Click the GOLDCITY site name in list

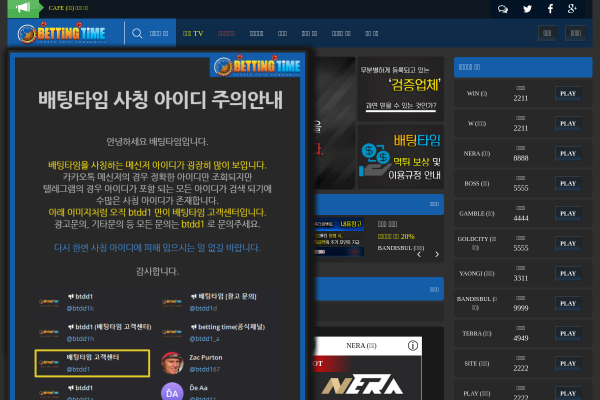coord(476,243)
